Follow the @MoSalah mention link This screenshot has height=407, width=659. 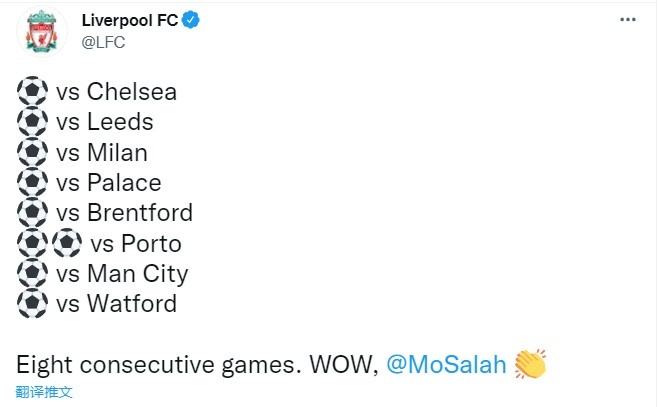pos(446,364)
